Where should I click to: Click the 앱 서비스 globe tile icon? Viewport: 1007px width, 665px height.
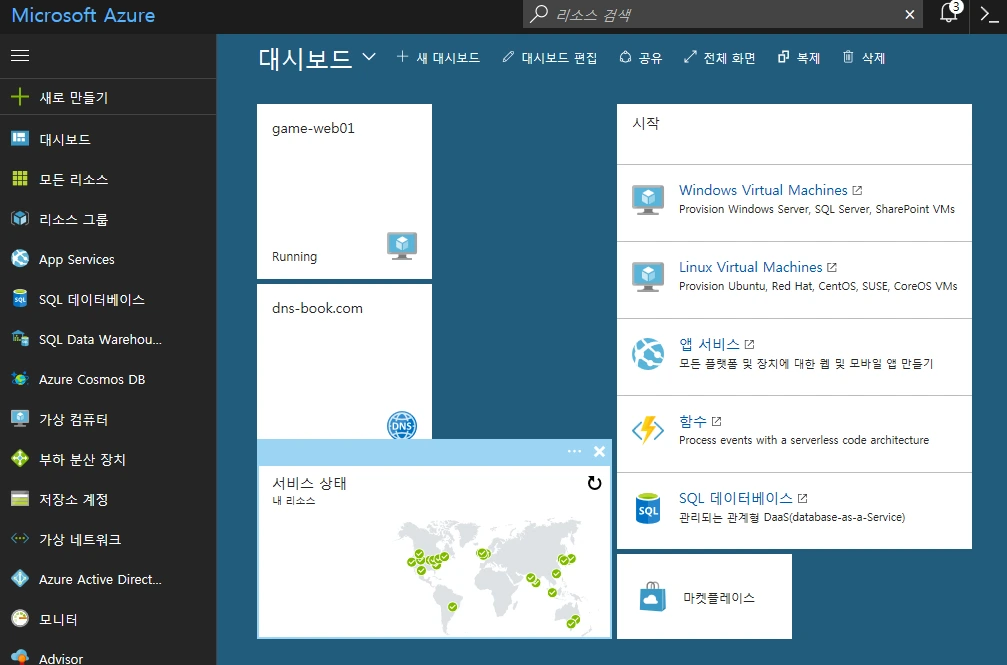[647, 354]
